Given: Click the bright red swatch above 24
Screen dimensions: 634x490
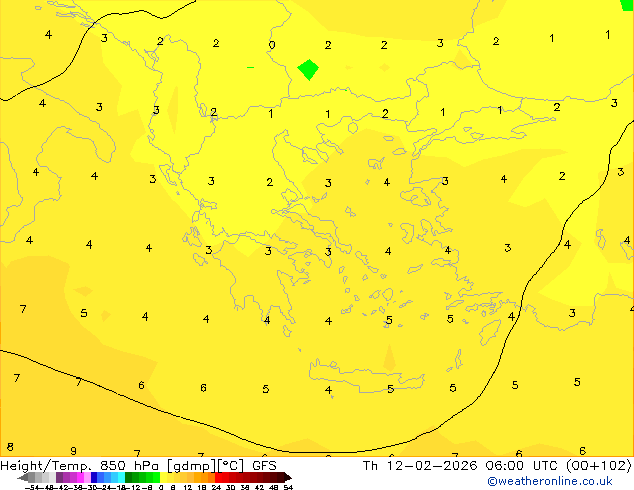Looking at the screenshot, I should 218,477.
